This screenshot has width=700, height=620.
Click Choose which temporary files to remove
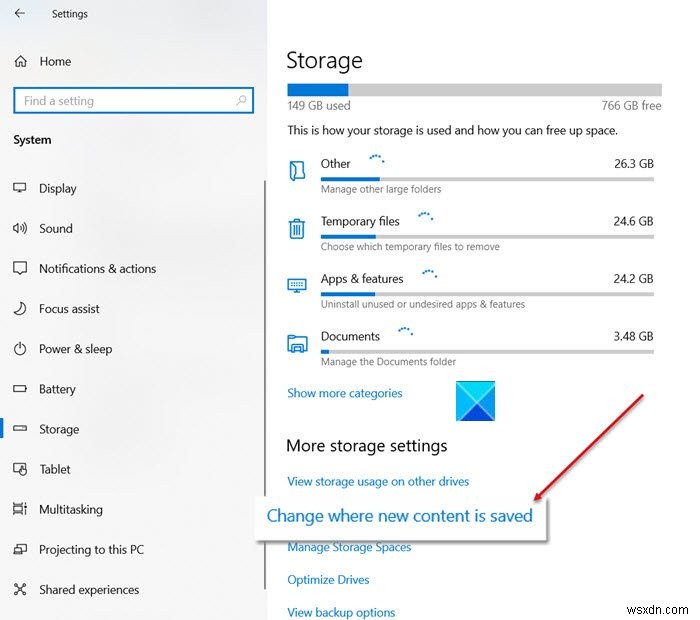coord(410,246)
